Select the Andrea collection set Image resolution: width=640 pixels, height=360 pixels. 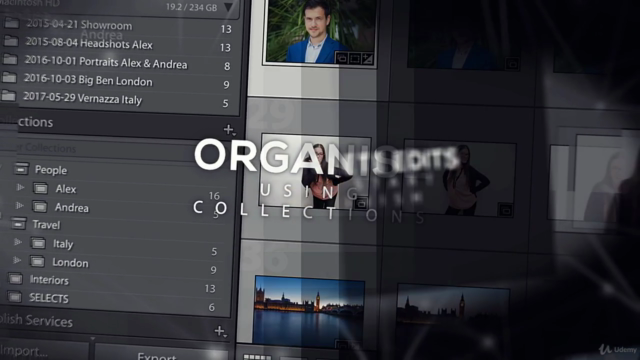click(x=71, y=208)
